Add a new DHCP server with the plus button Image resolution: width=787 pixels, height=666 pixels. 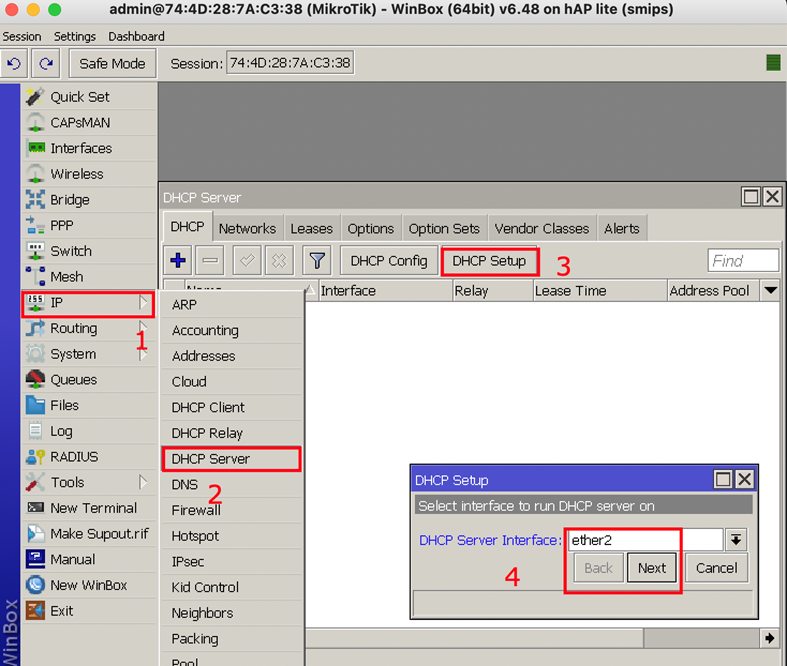click(178, 260)
